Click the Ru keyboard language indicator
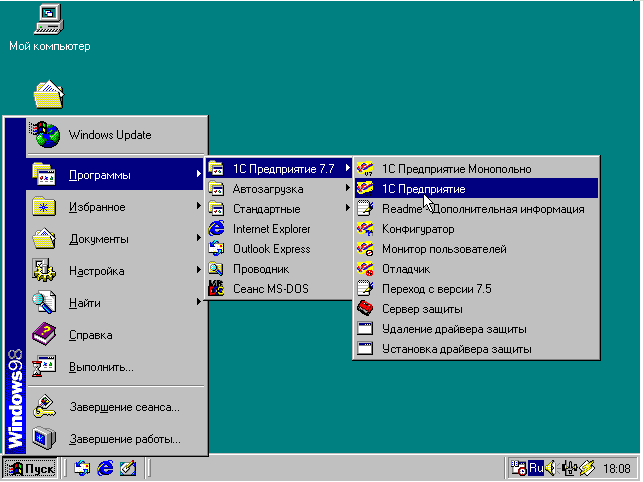Viewport: 643px width, 482px height. [x=536, y=468]
